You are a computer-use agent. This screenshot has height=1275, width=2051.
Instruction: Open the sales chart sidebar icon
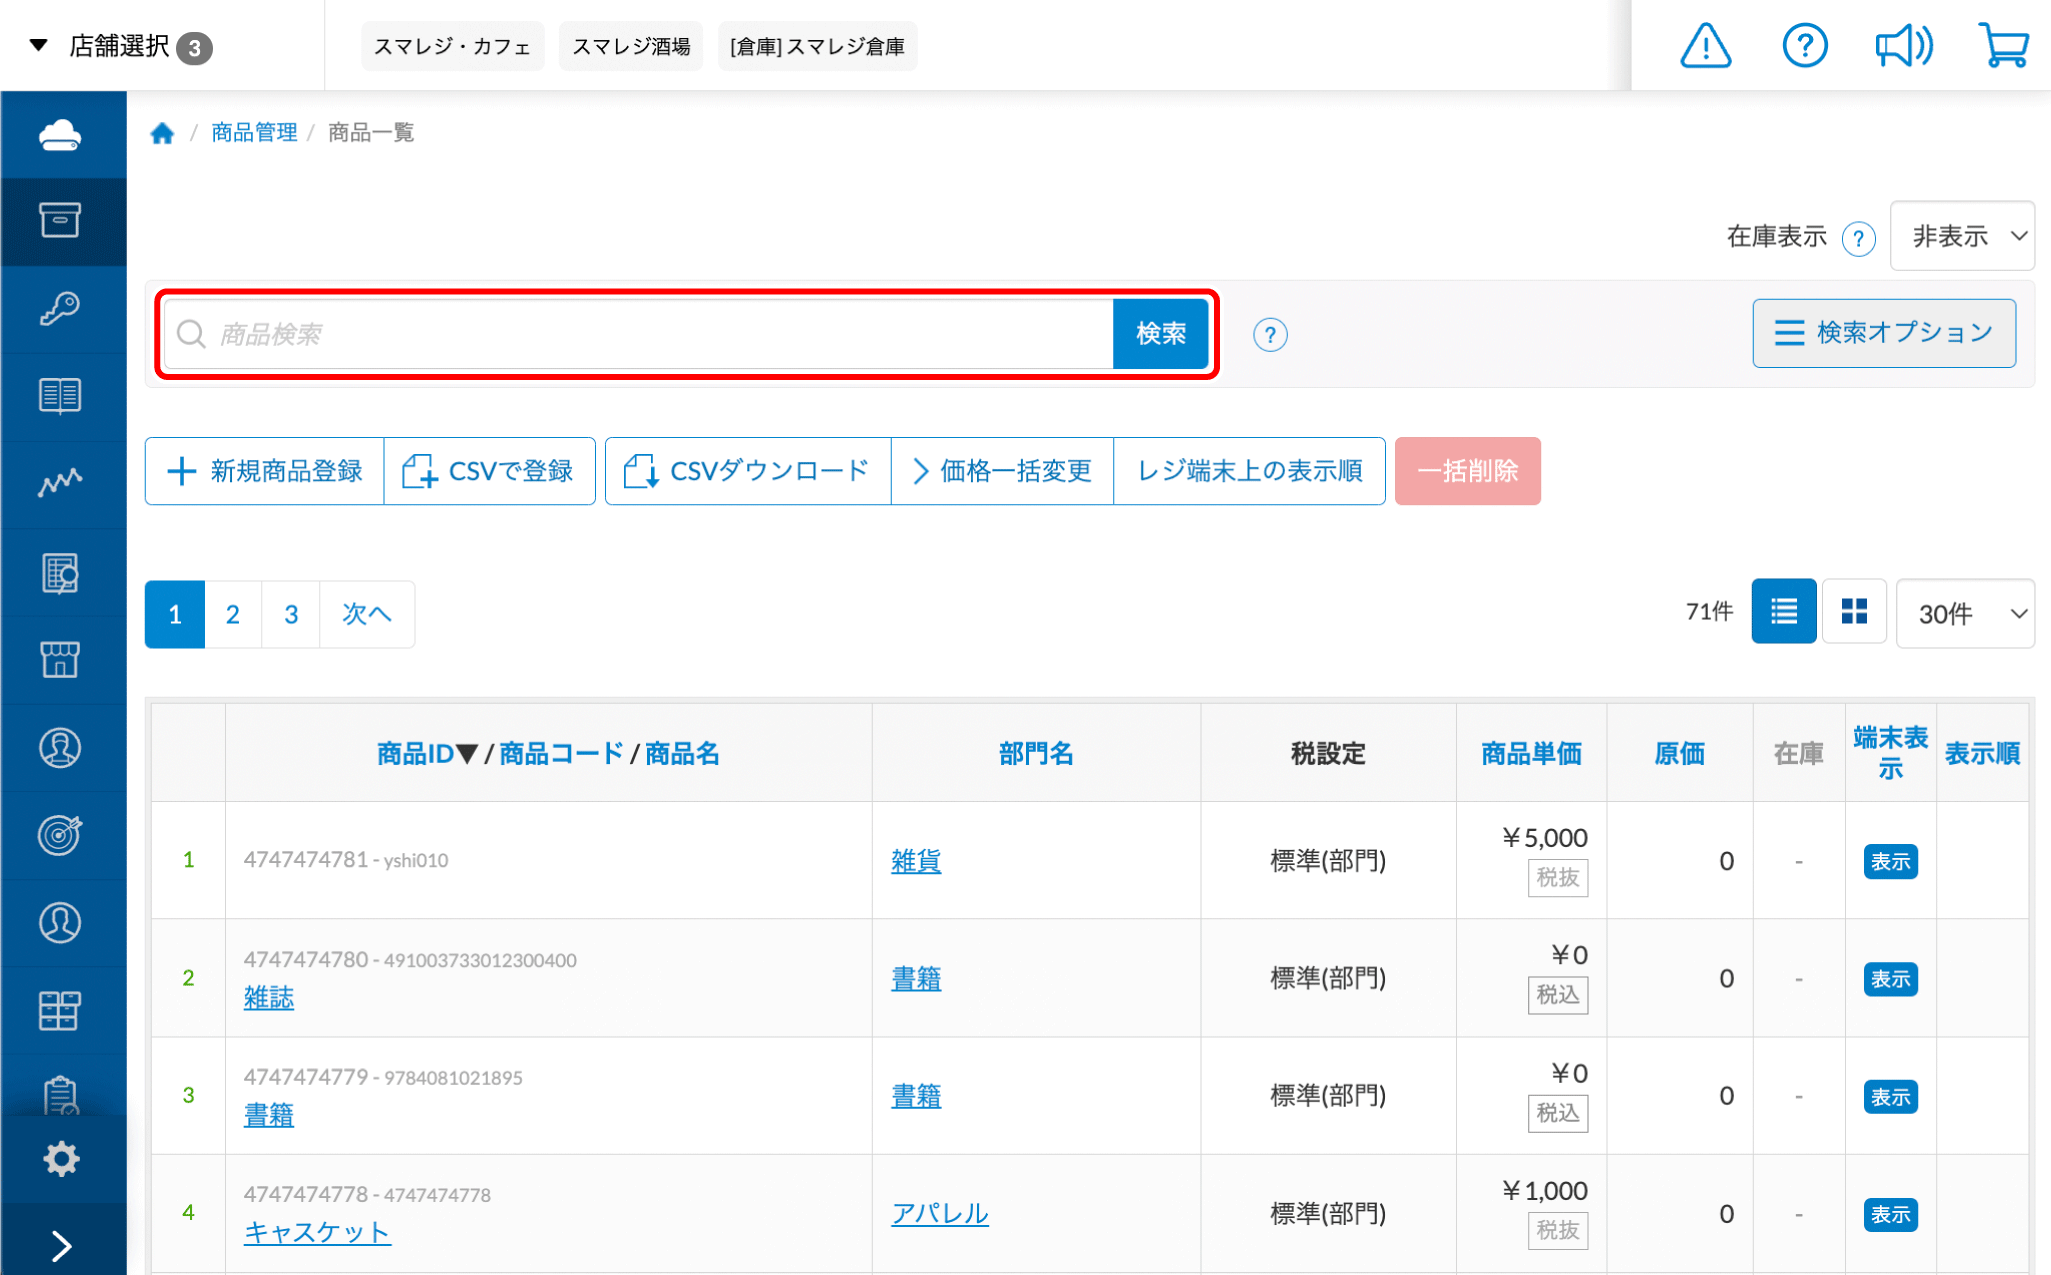click(x=60, y=484)
